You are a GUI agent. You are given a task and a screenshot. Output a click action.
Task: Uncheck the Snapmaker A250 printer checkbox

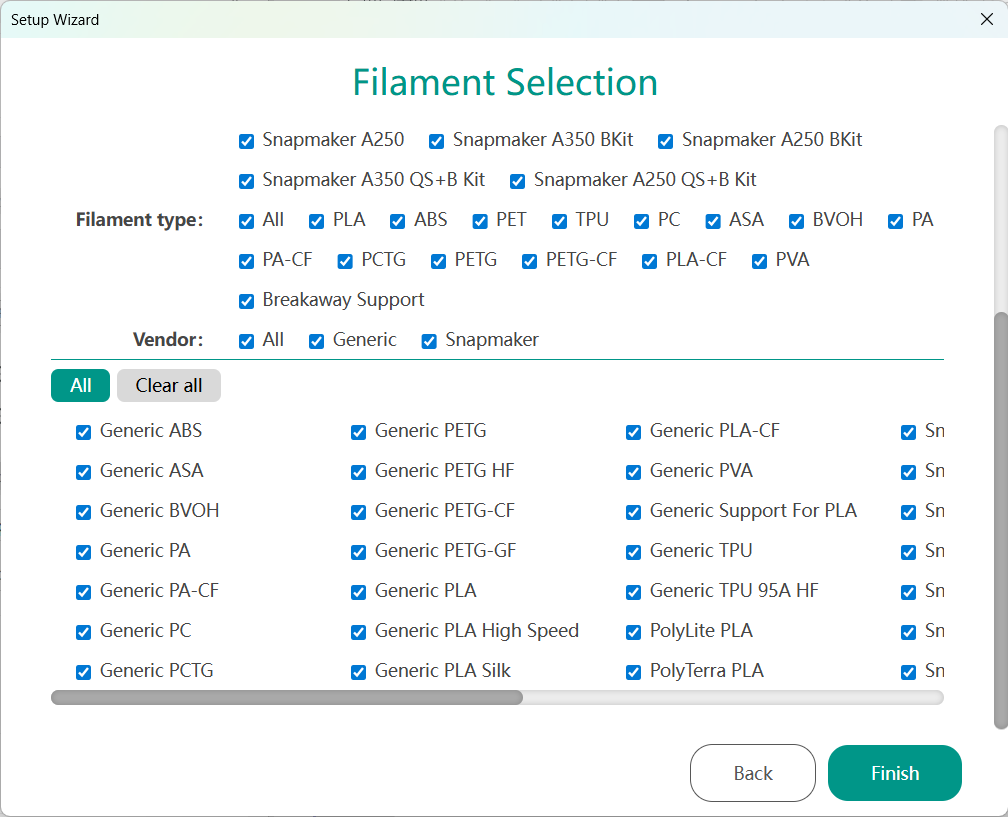(247, 141)
